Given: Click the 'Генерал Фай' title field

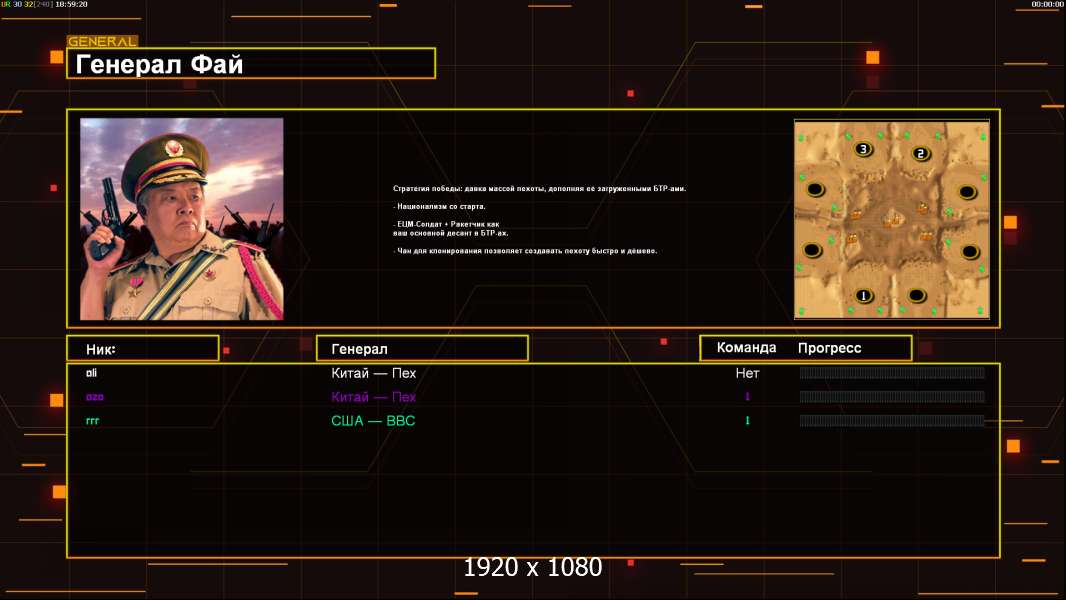Looking at the screenshot, I should (251, 63).
